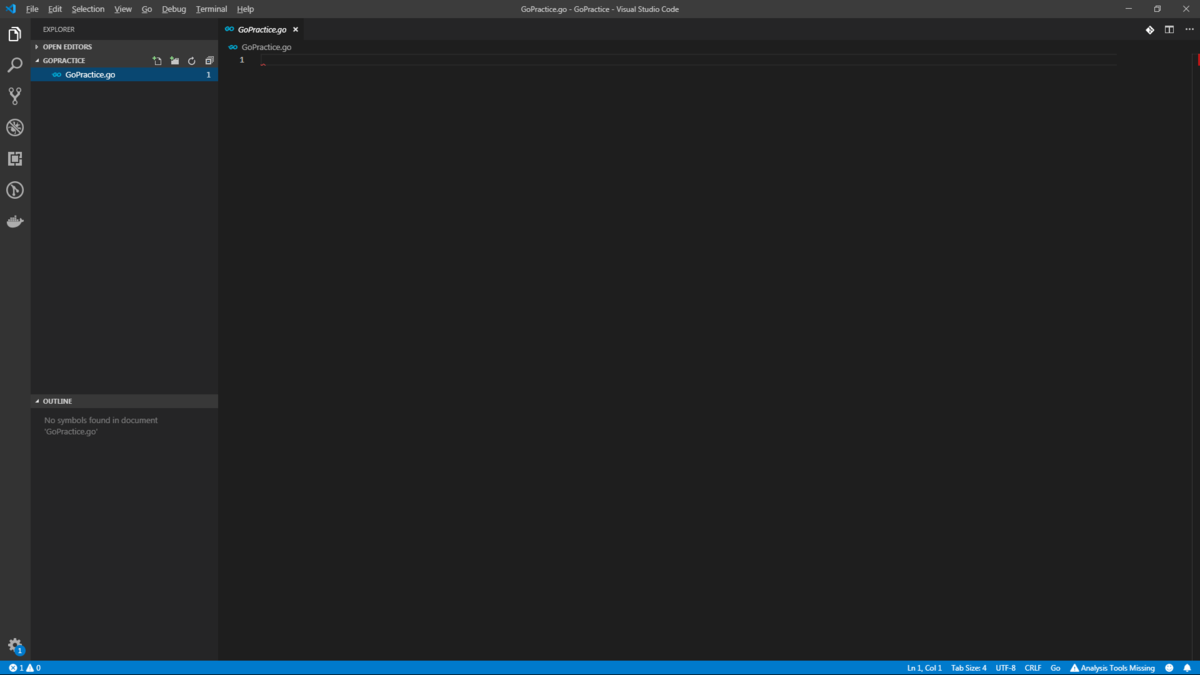Restore down the window from title bar
Screen dimensions: 1200x675
[1157, 9]
